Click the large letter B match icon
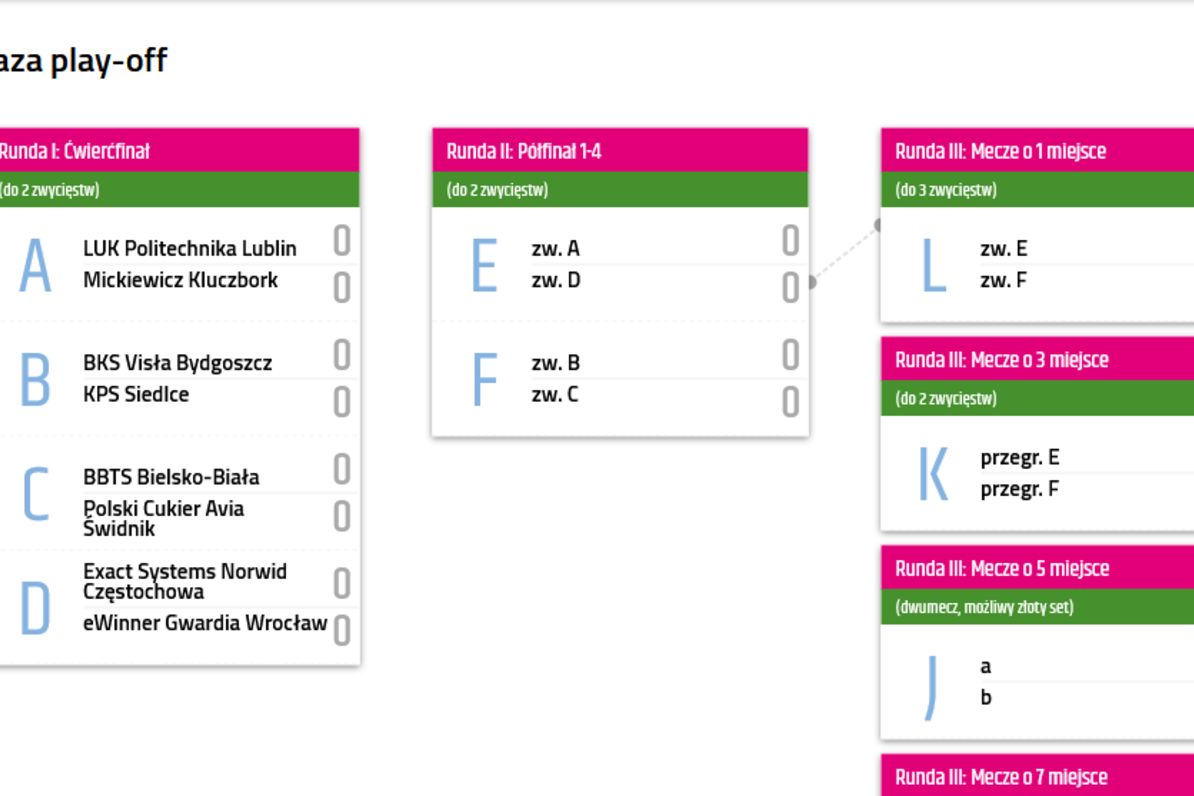The image size is (1194, 796). point(35,379)
